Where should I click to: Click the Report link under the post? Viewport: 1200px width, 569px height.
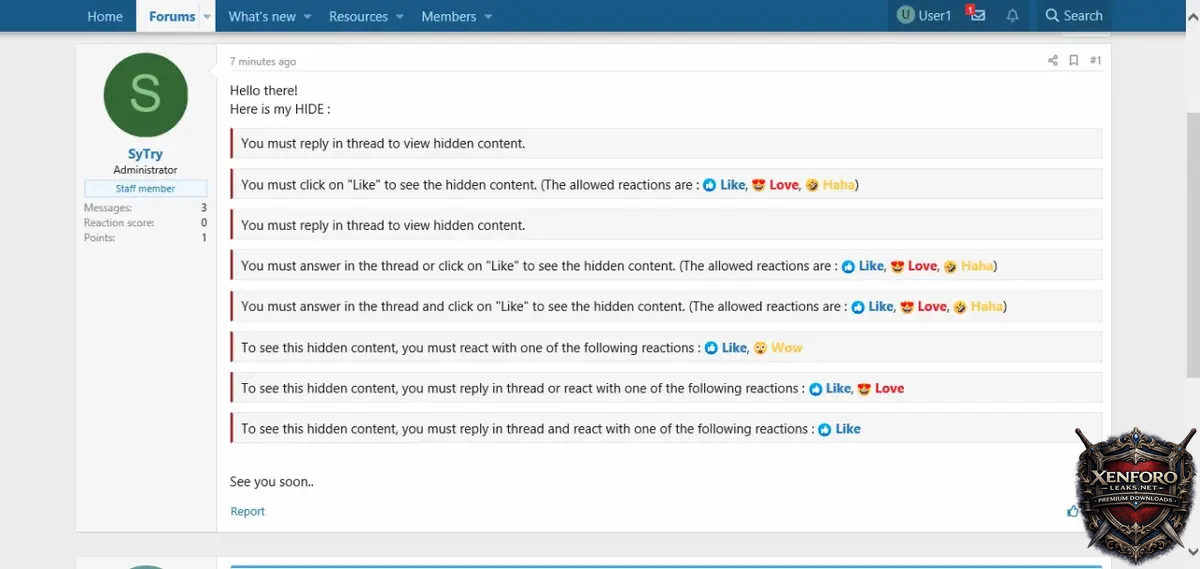click(247, 511)
